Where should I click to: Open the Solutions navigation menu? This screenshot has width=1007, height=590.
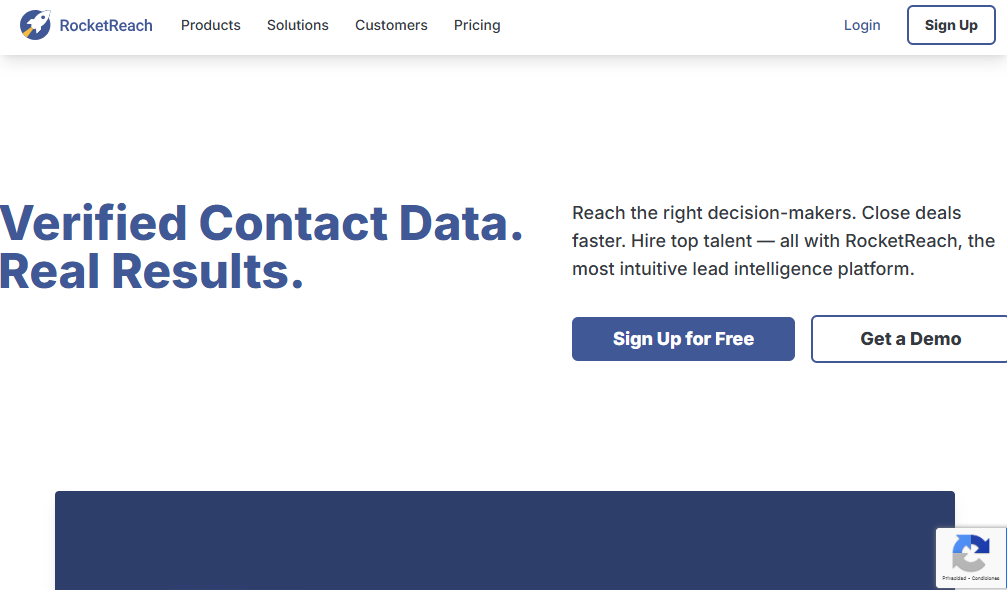(297, 25)
